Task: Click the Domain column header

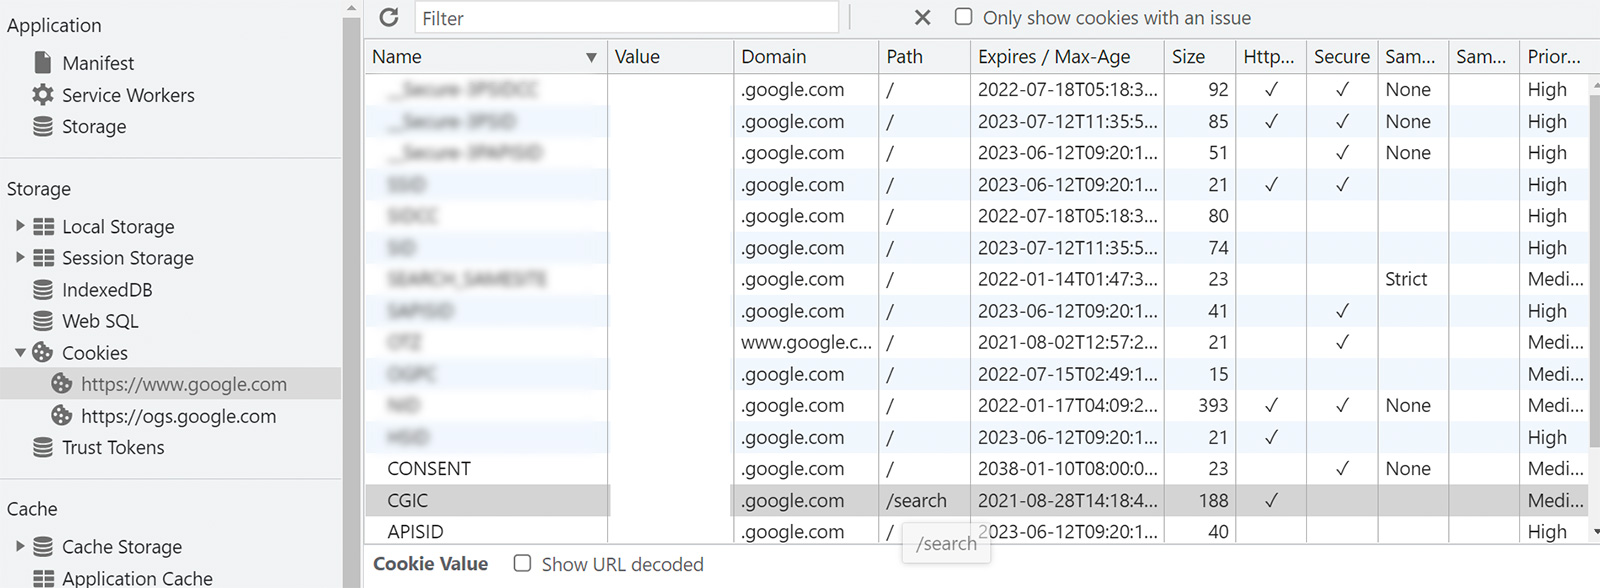Action: point(773,57)
